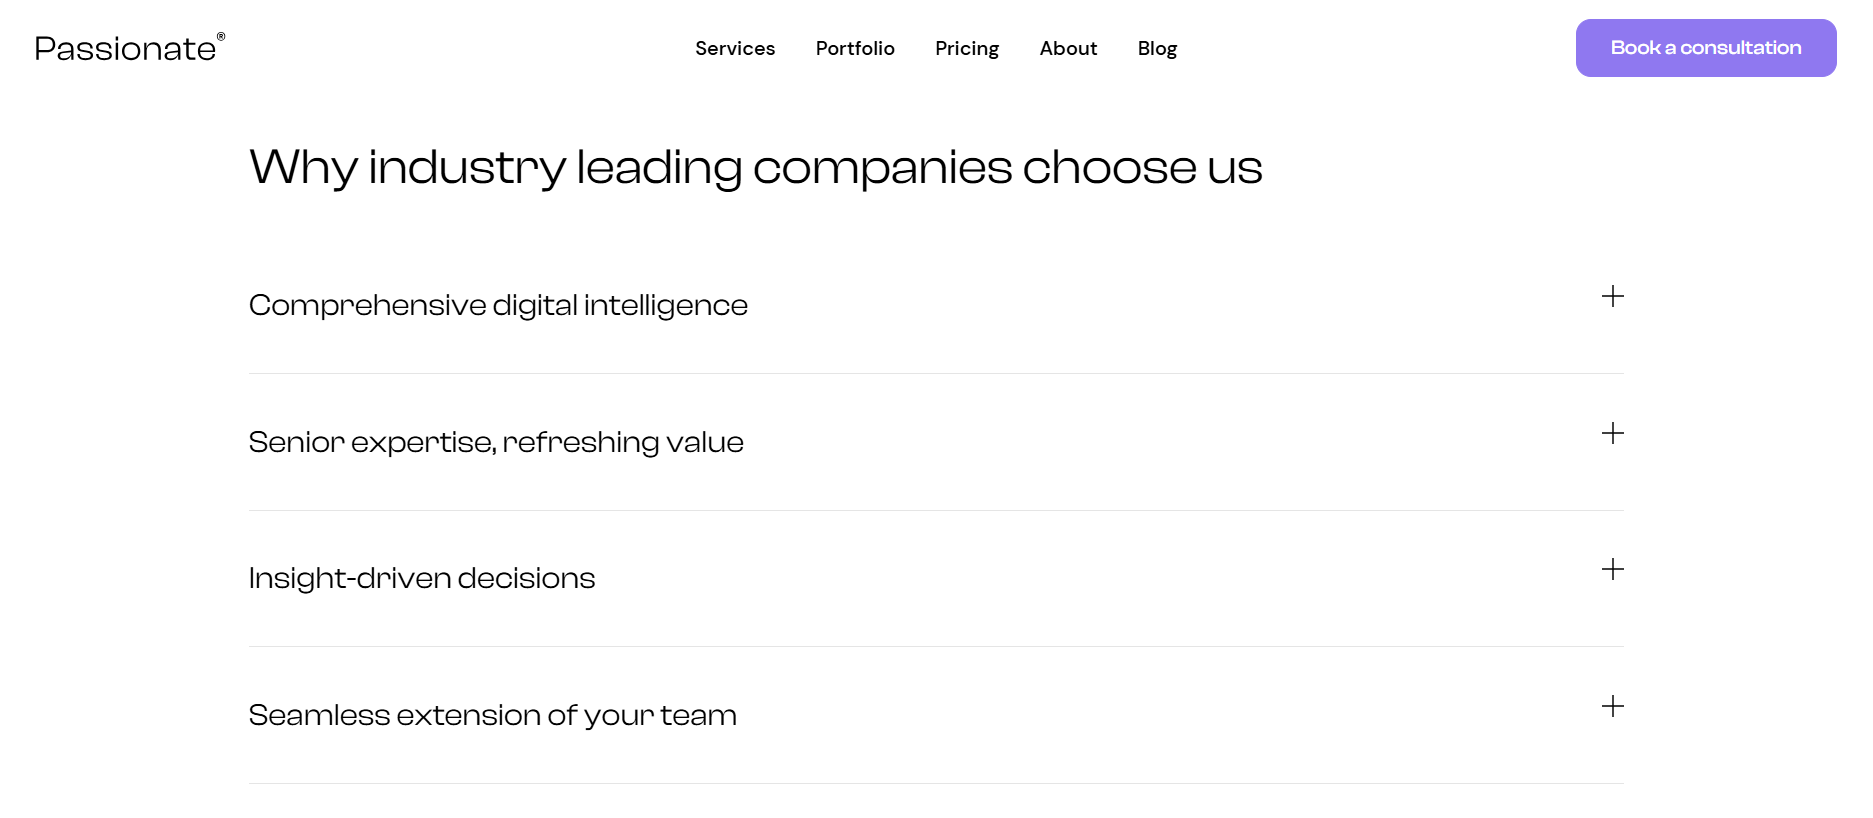
Task: Expand Comprehensive digital intelligence section title
Action: coord(498,305)
